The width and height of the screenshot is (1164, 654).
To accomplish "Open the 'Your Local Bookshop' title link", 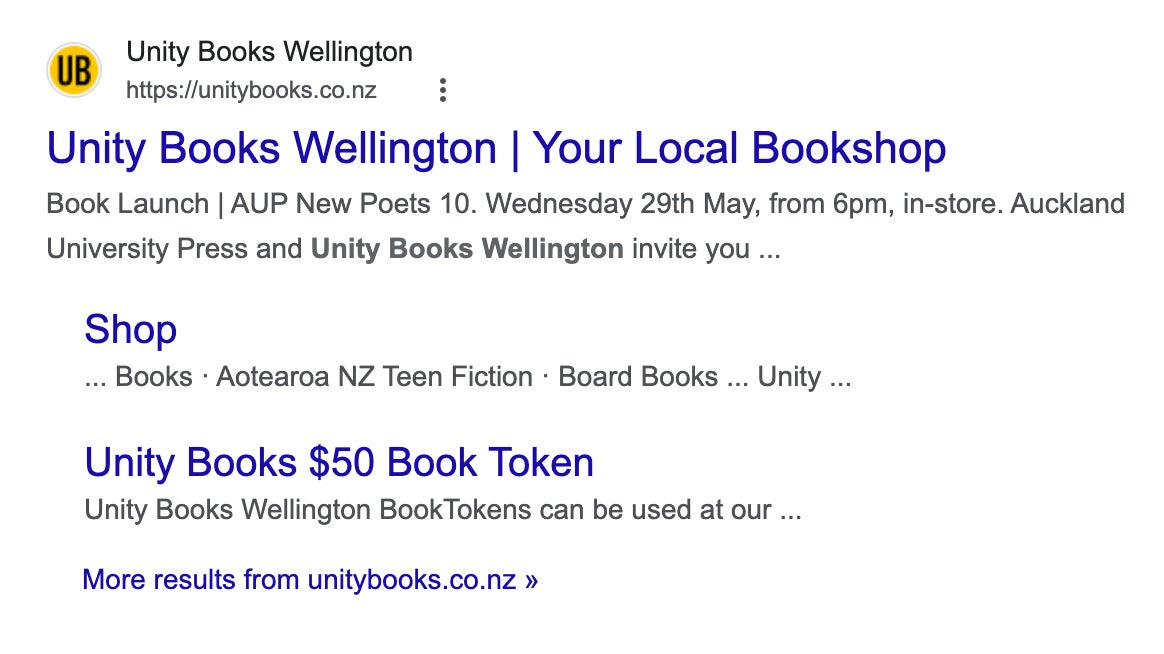I will point(496,149).
